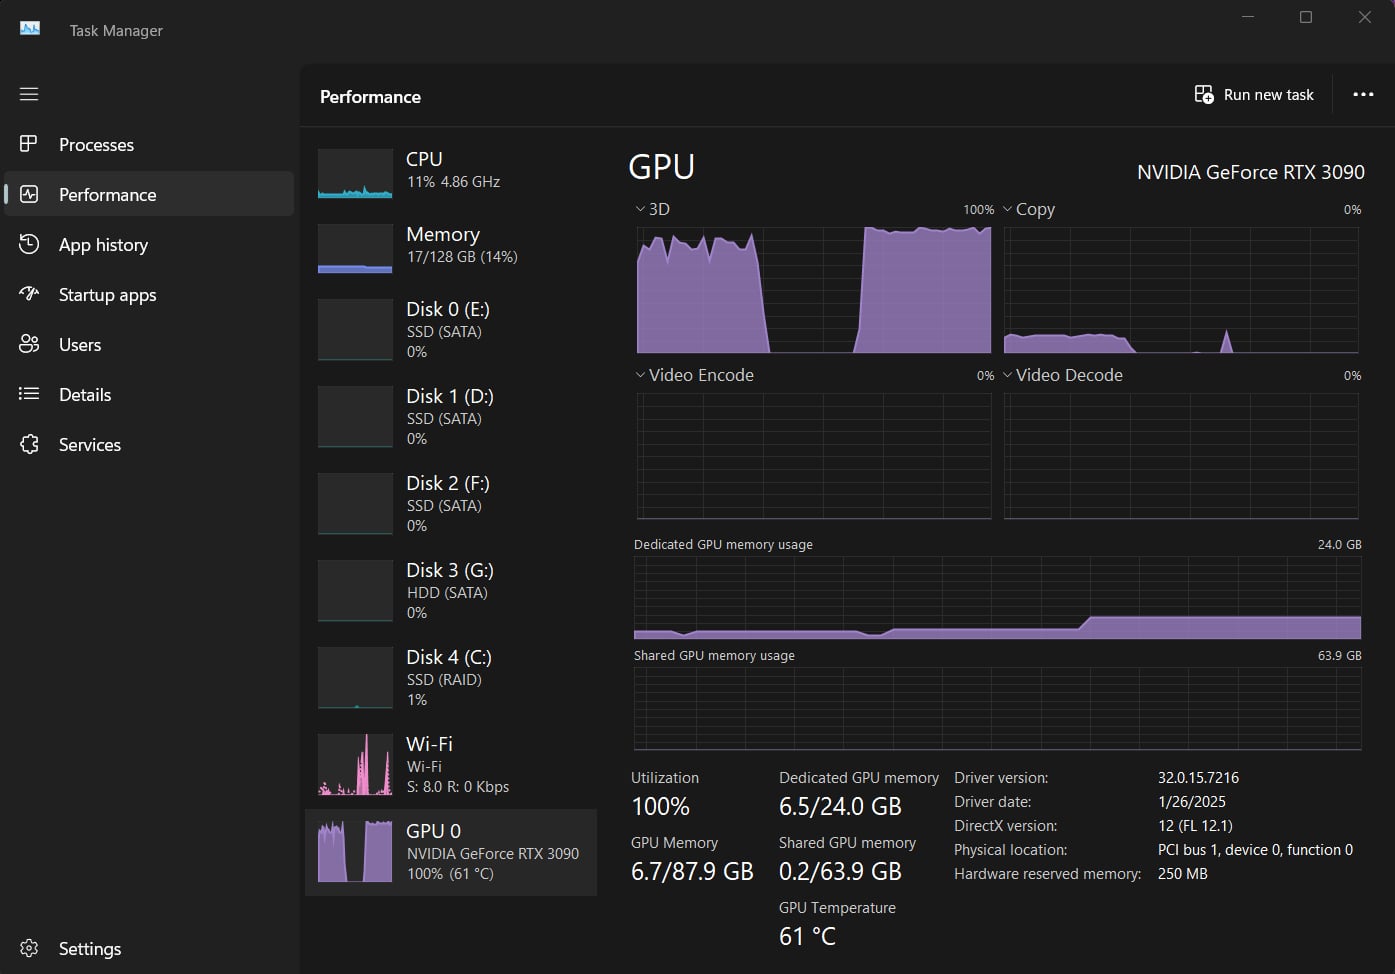Viewport: 1395px width, 974px height.
Task: Go to the Startup apps page
Action: pos(149,294)
